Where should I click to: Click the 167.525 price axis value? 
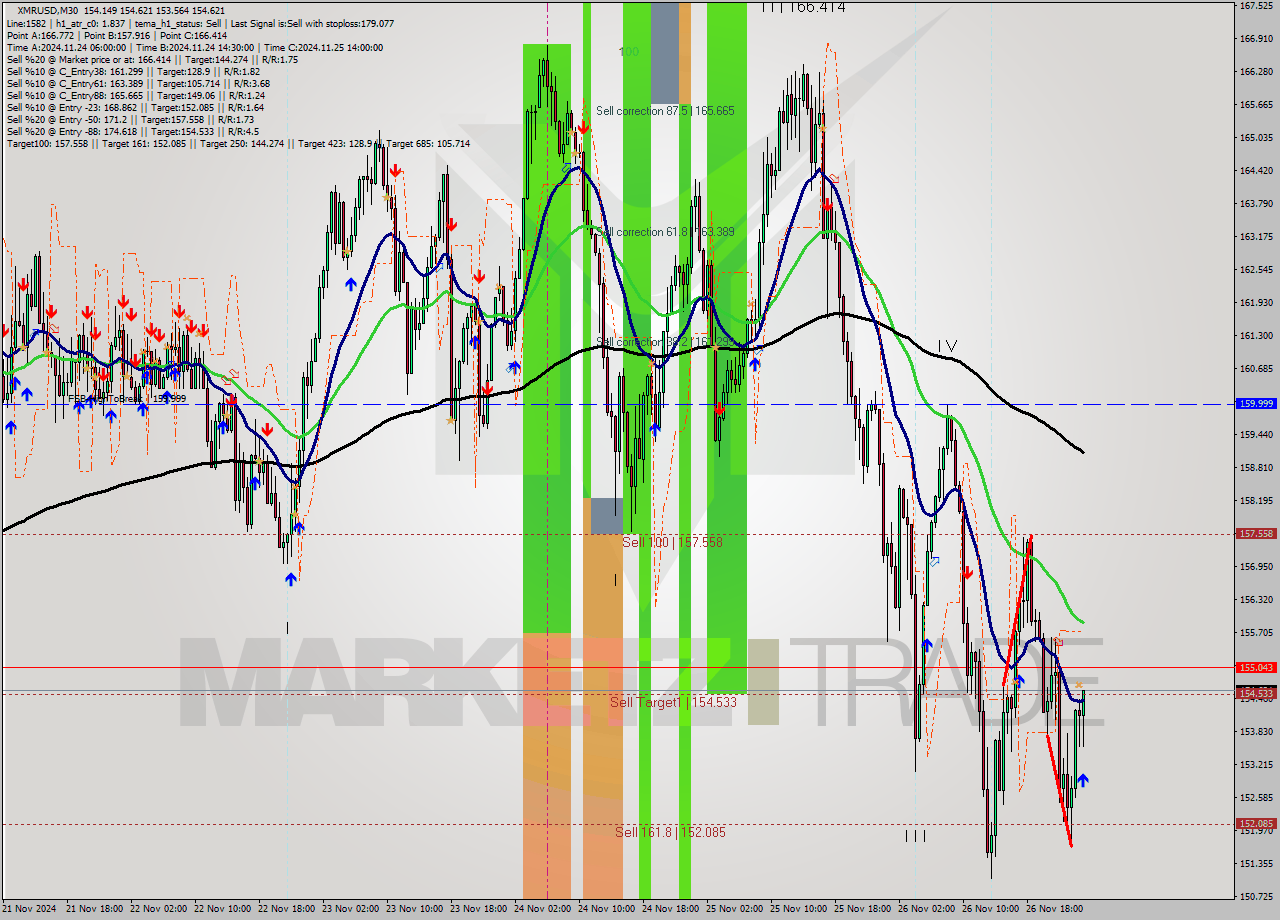coord(1256,6)
